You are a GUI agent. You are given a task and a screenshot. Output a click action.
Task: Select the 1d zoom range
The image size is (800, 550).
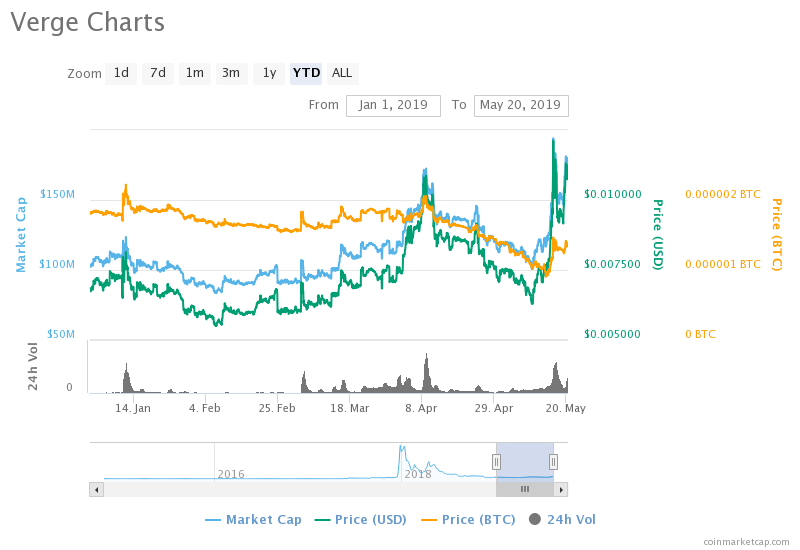[121, 73]
